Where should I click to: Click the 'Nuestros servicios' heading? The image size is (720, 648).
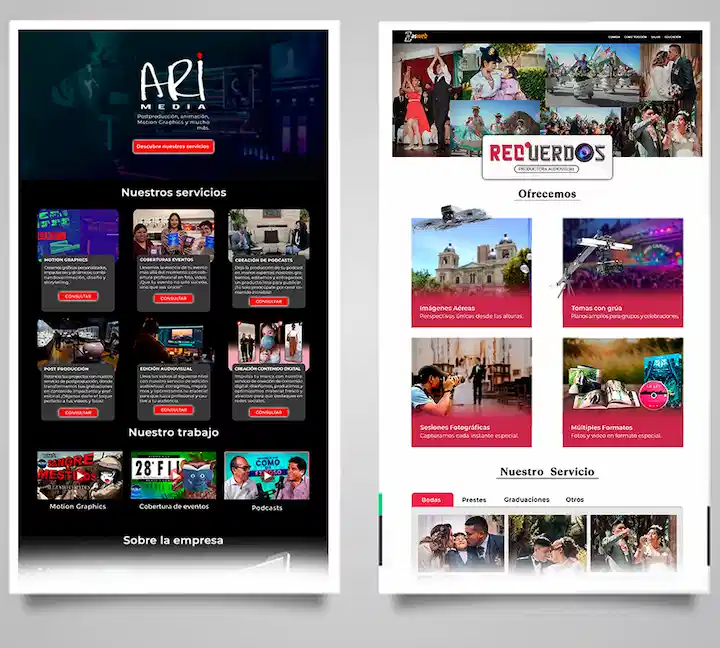point(174,192)
